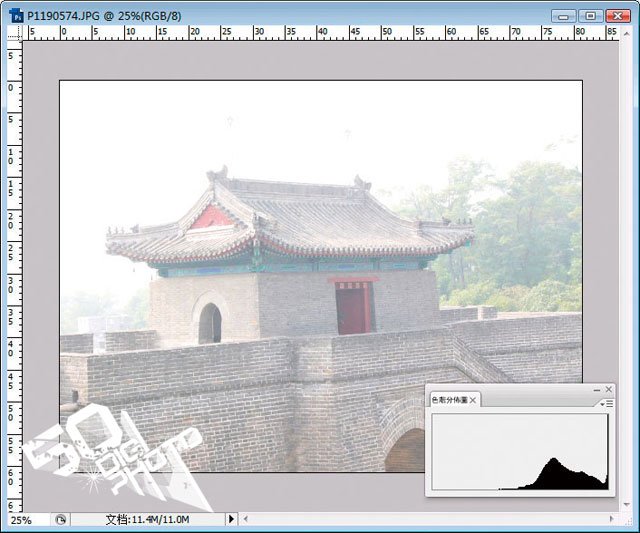640x533 pixels.
Task: Expand the status bar info options arrow
Action: coord(231,519)
